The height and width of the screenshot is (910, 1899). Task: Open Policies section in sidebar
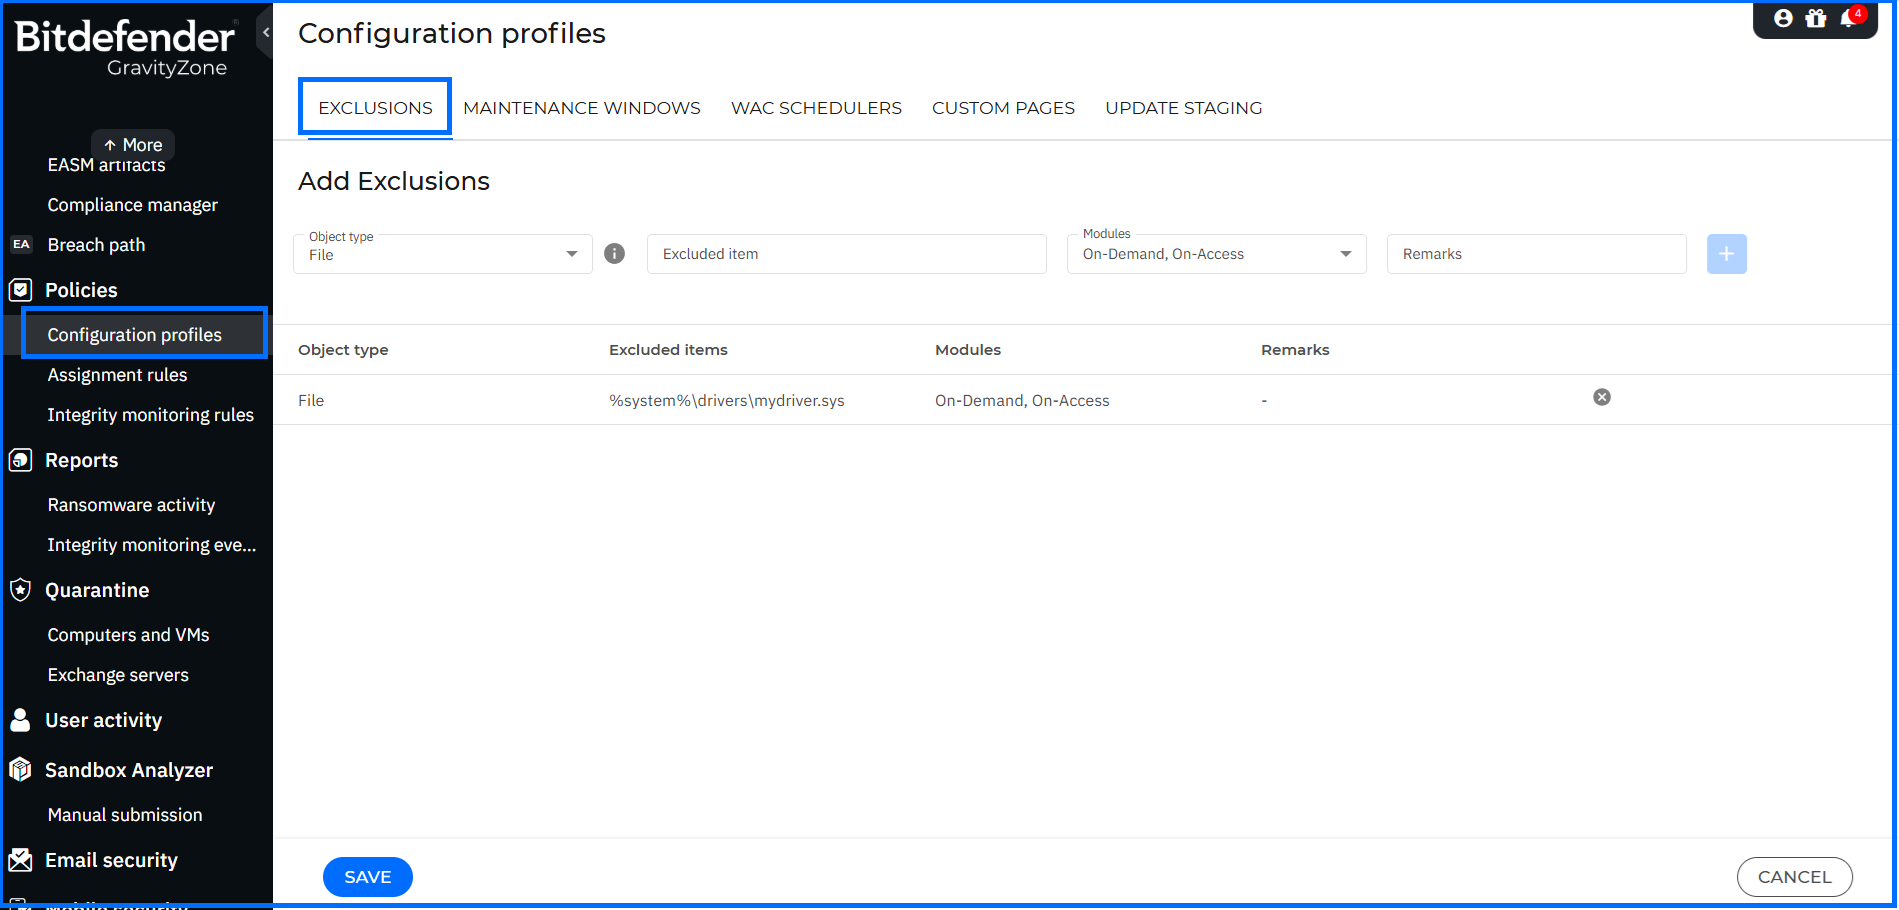81,290
